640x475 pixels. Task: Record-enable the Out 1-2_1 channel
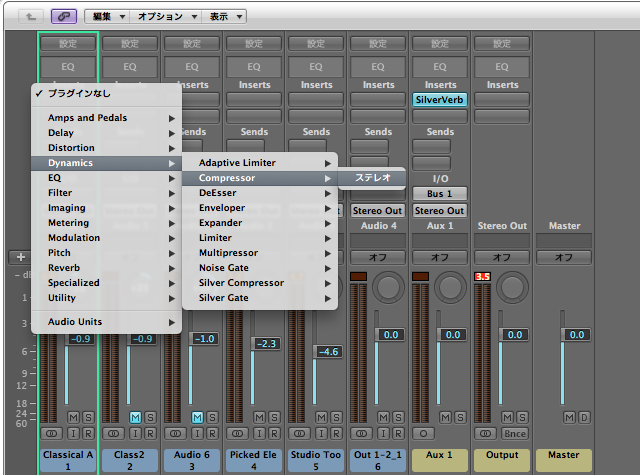point(398,433)
